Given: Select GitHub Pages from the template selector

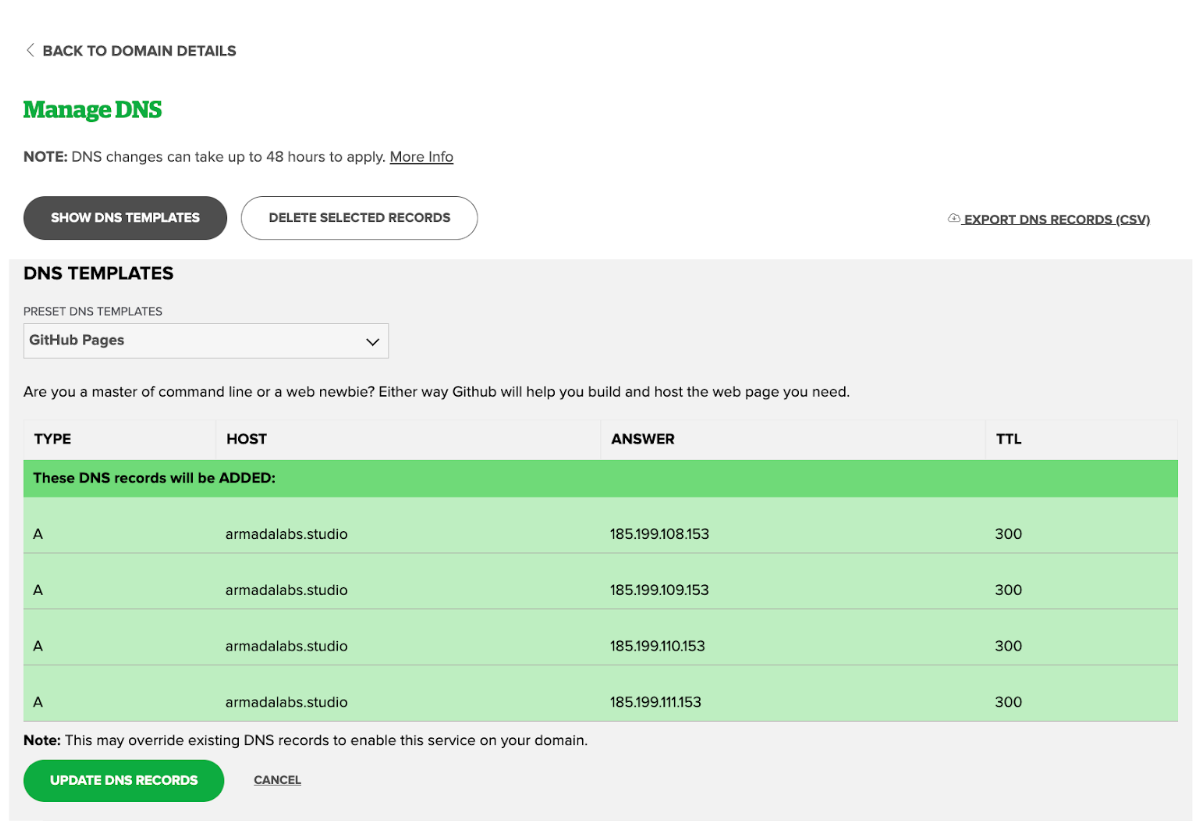Looking at the screenshot, I should [x=205, y=340].
